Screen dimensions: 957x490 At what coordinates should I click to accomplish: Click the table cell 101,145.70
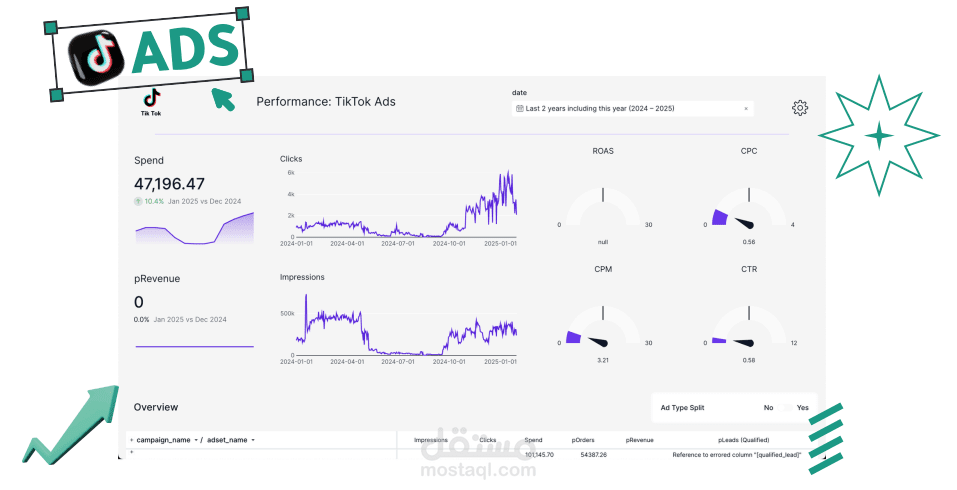(x=540, y=455)
